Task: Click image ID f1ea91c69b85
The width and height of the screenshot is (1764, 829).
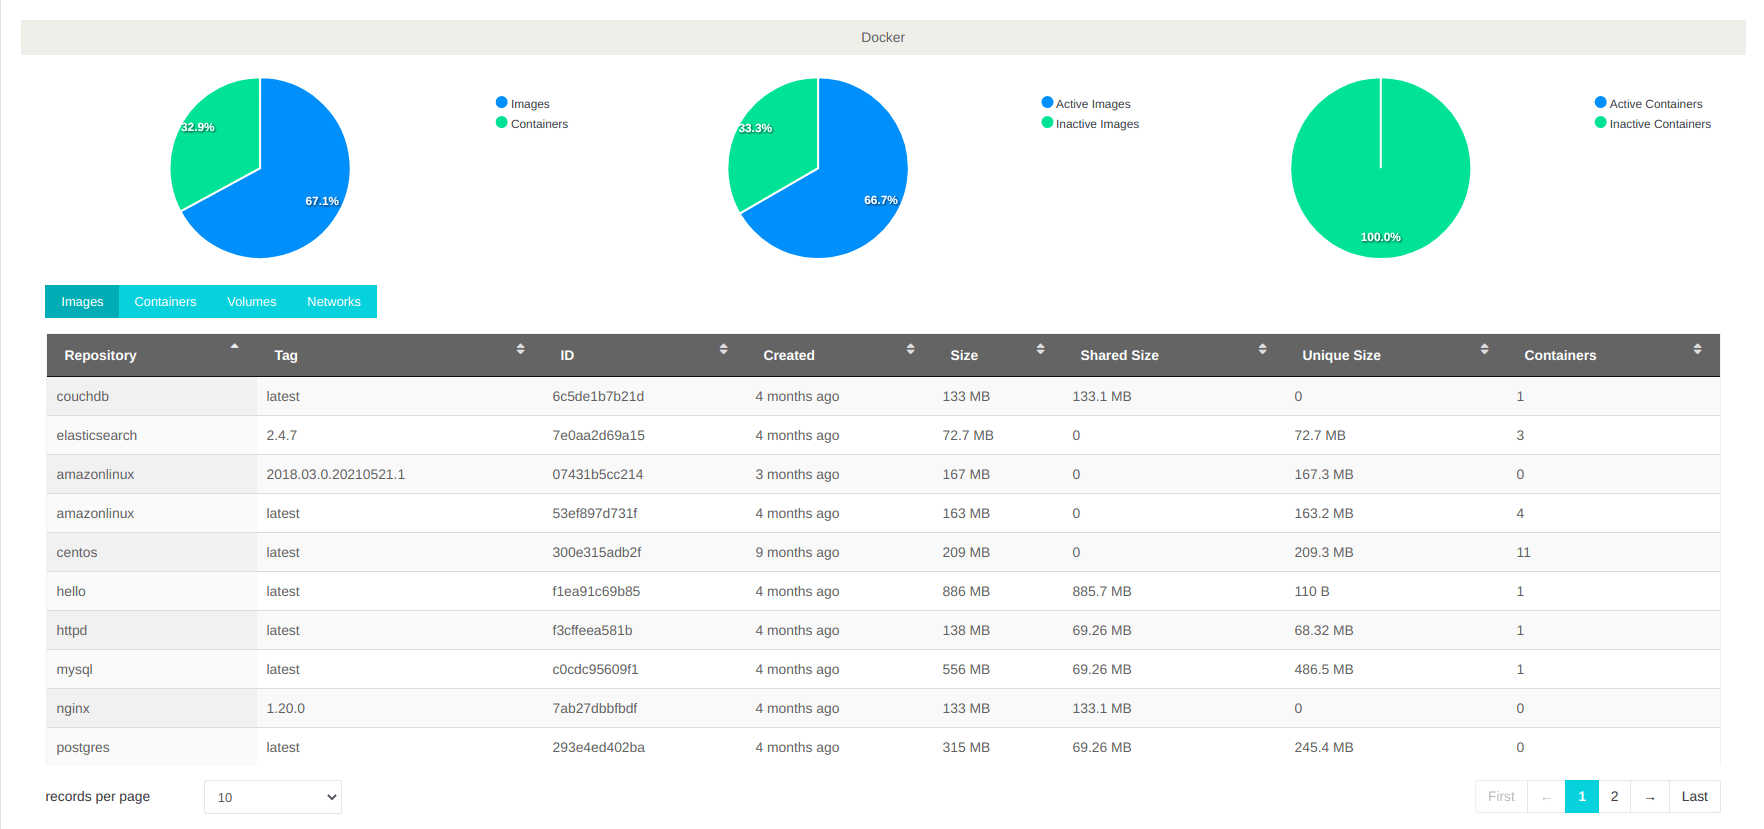Action: (596, 591)
